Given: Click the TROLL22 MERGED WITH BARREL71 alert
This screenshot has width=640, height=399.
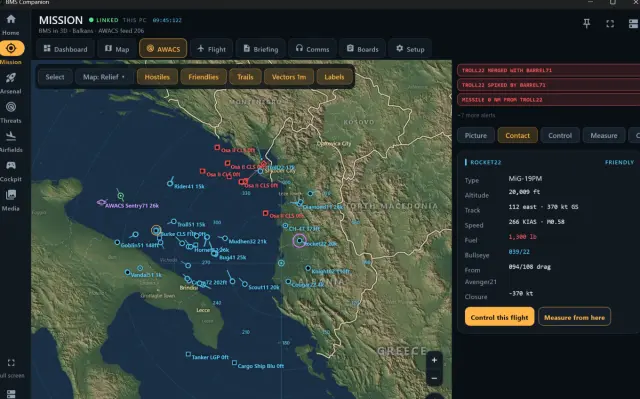Looking at the screenshot, I should pos(549,70).
